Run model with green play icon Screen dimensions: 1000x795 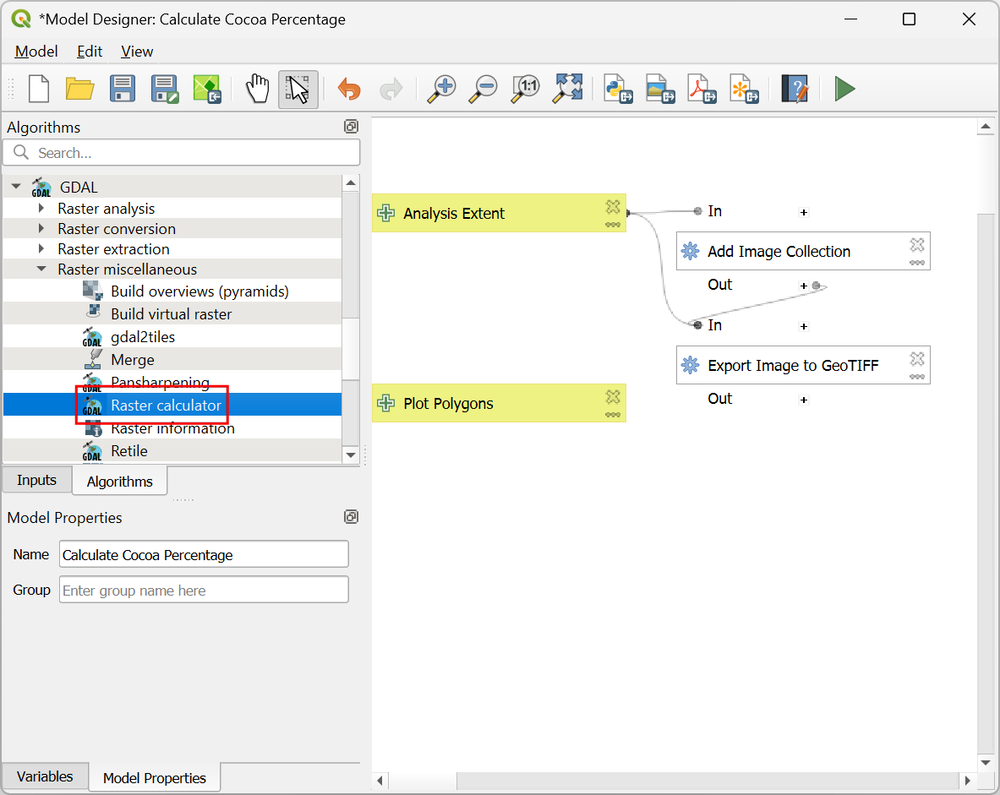pyautogui.click(x=845, y=89)
